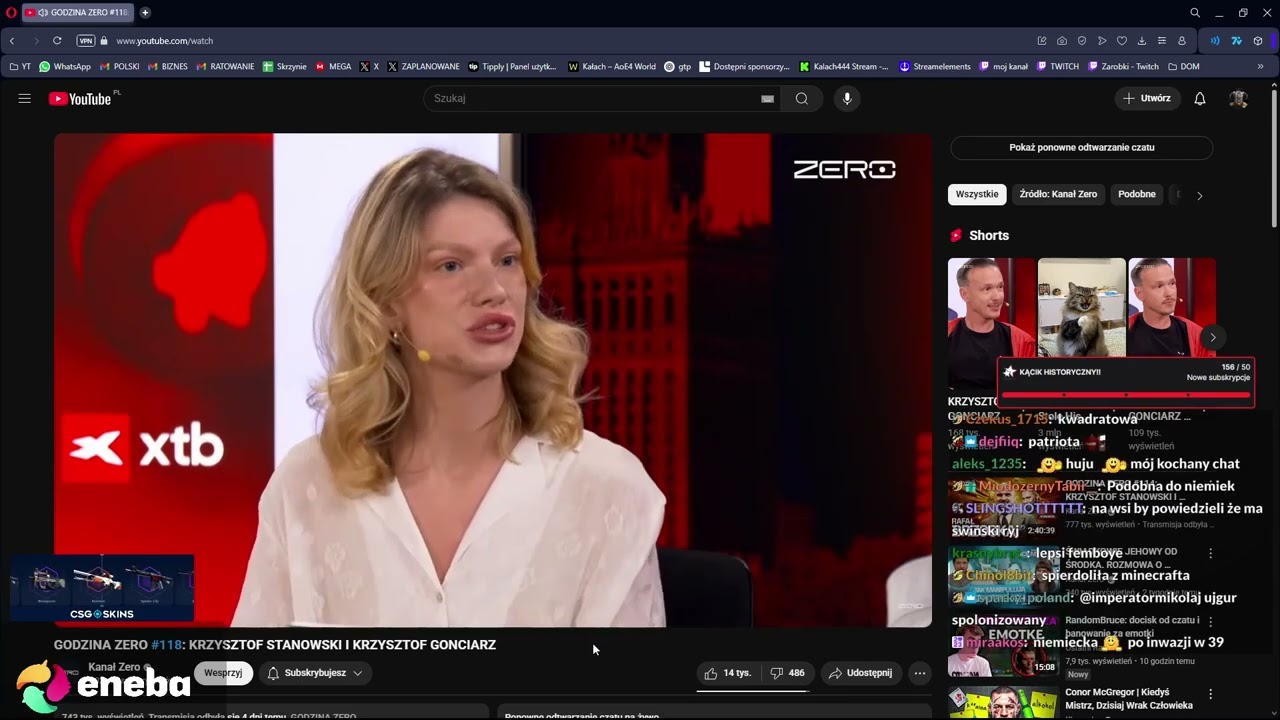The height and width of the screenshot is (720, 1280).
Task: Open the extensions cube icon
Action: 1258,41
